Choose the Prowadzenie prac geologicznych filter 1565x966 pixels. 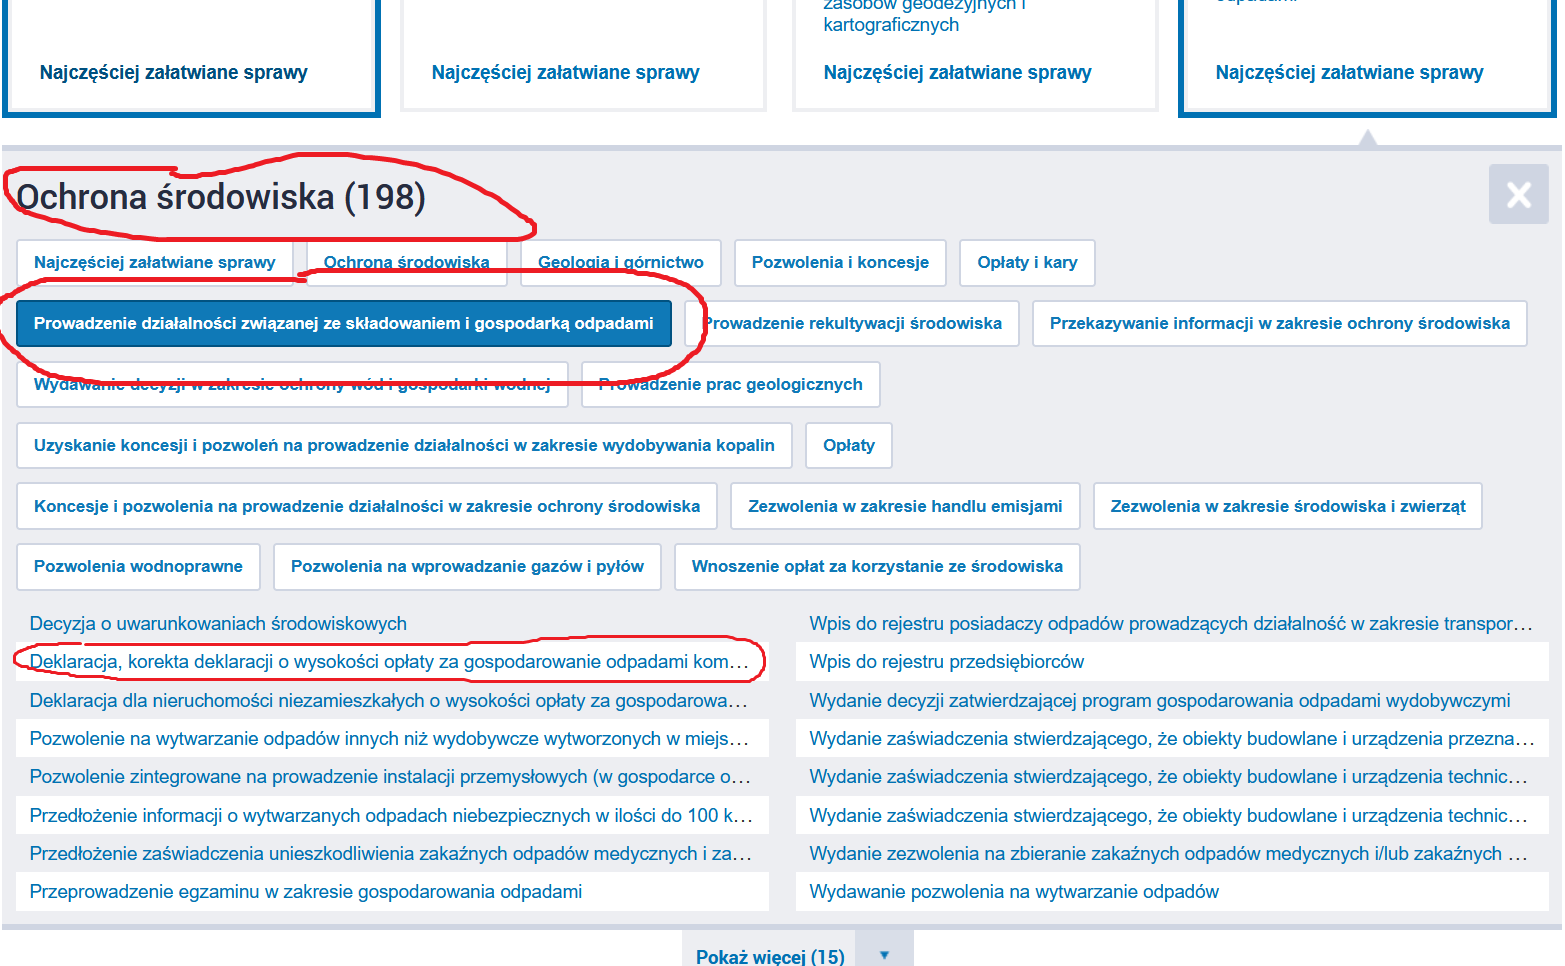730,385
